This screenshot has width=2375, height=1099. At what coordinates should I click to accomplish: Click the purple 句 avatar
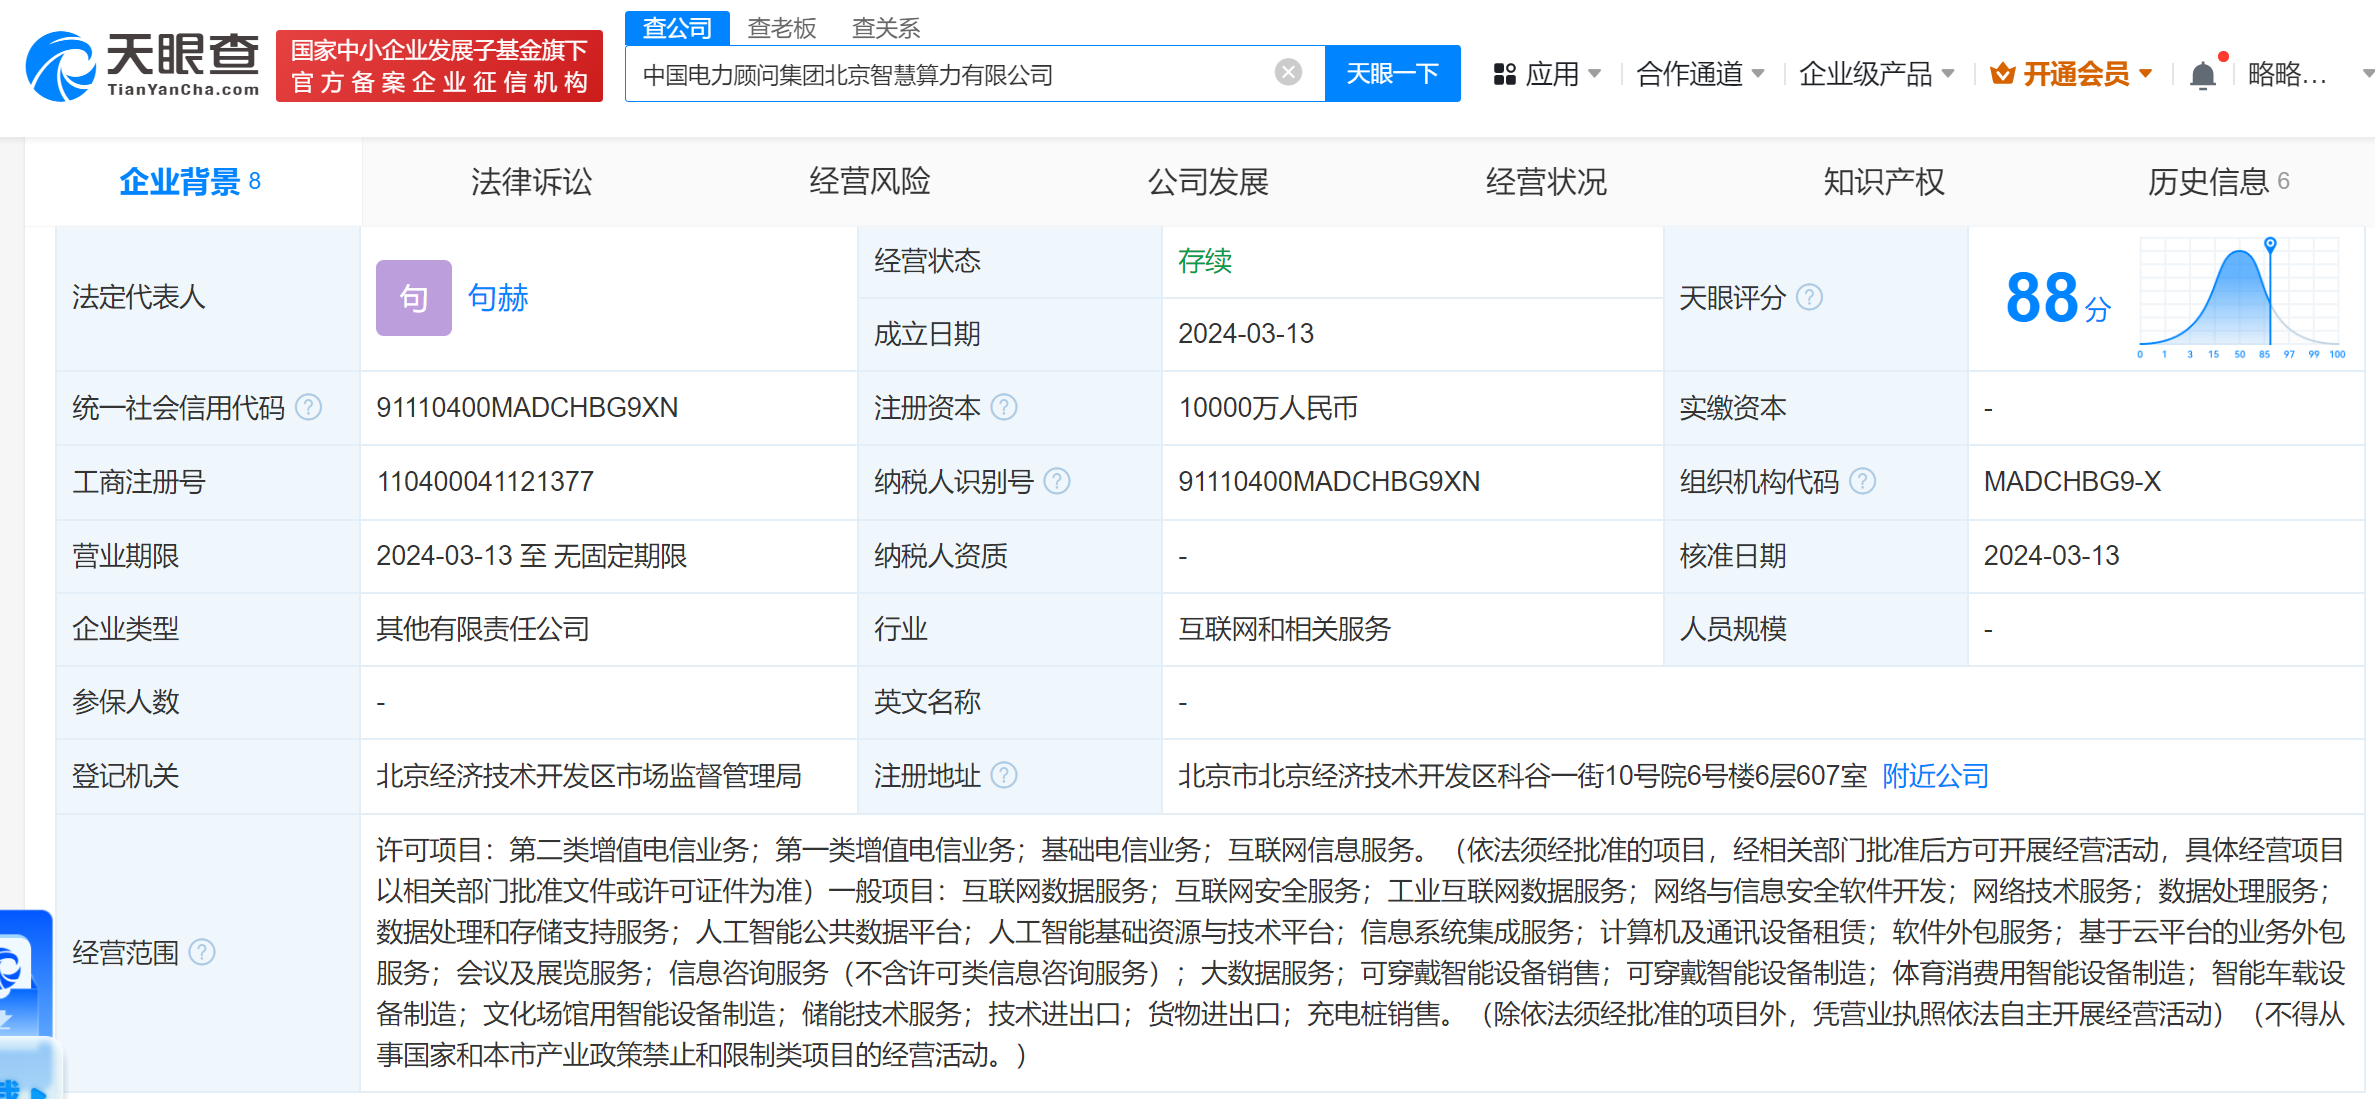(x=413, y=298)
